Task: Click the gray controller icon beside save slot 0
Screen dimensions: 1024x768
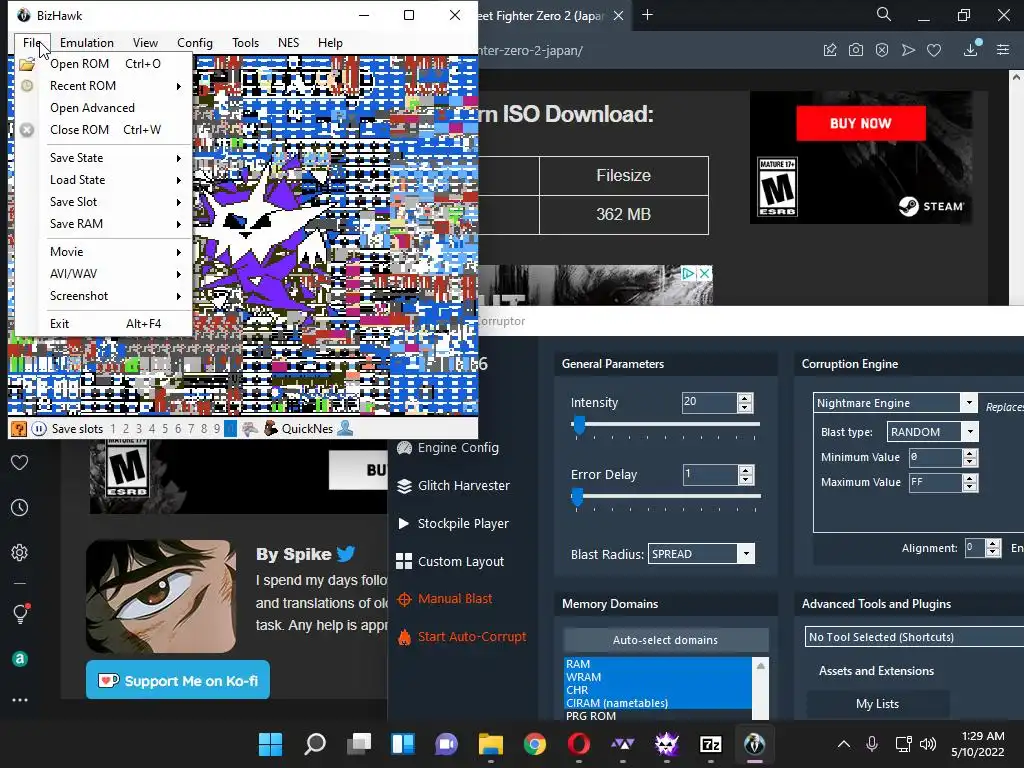Action: (249, 429)
